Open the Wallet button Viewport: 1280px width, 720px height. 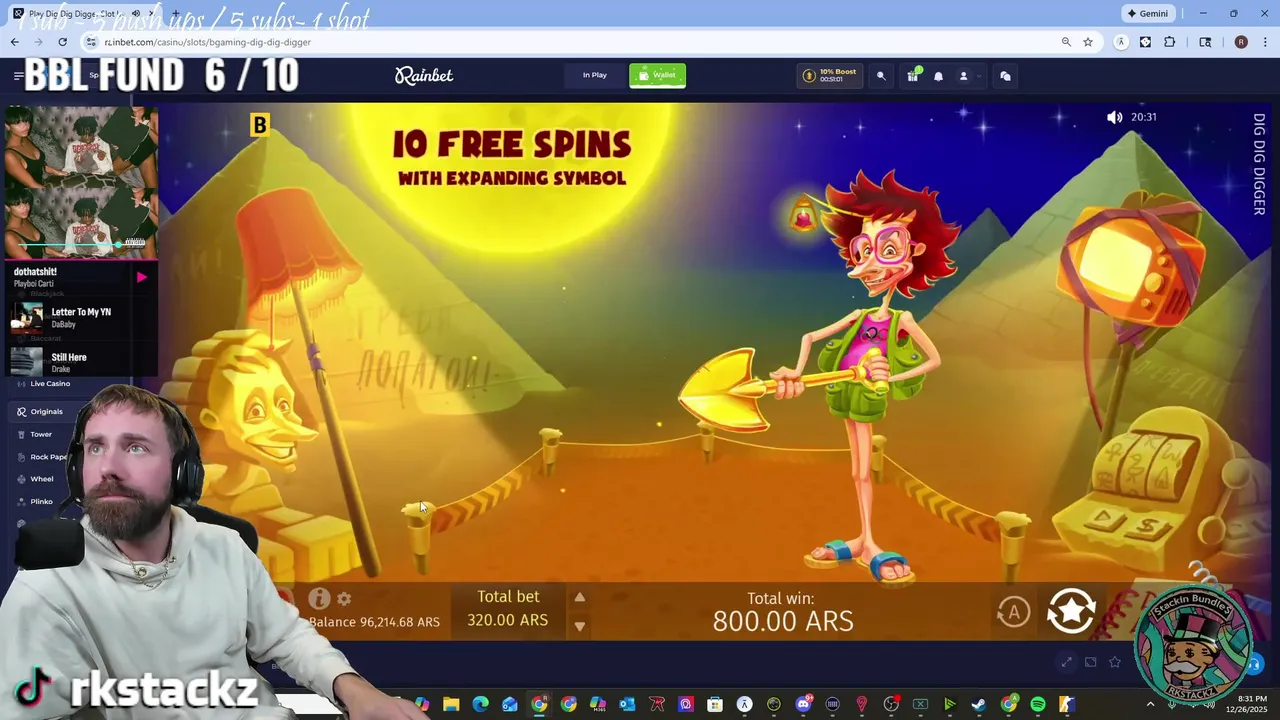(x=657, y=75)
